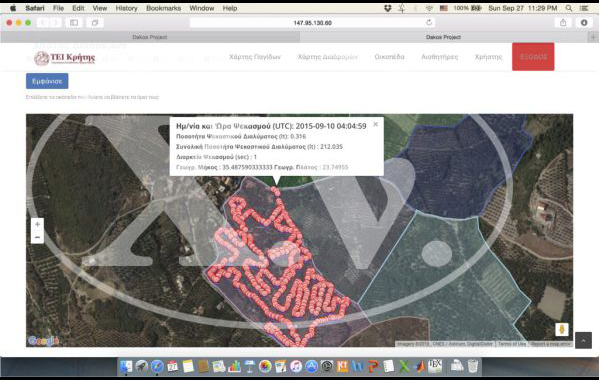Image resolution: width=599 pixels, height=380 pixels.
Task: Add a new tab with plus button
Action: point(593,37)
